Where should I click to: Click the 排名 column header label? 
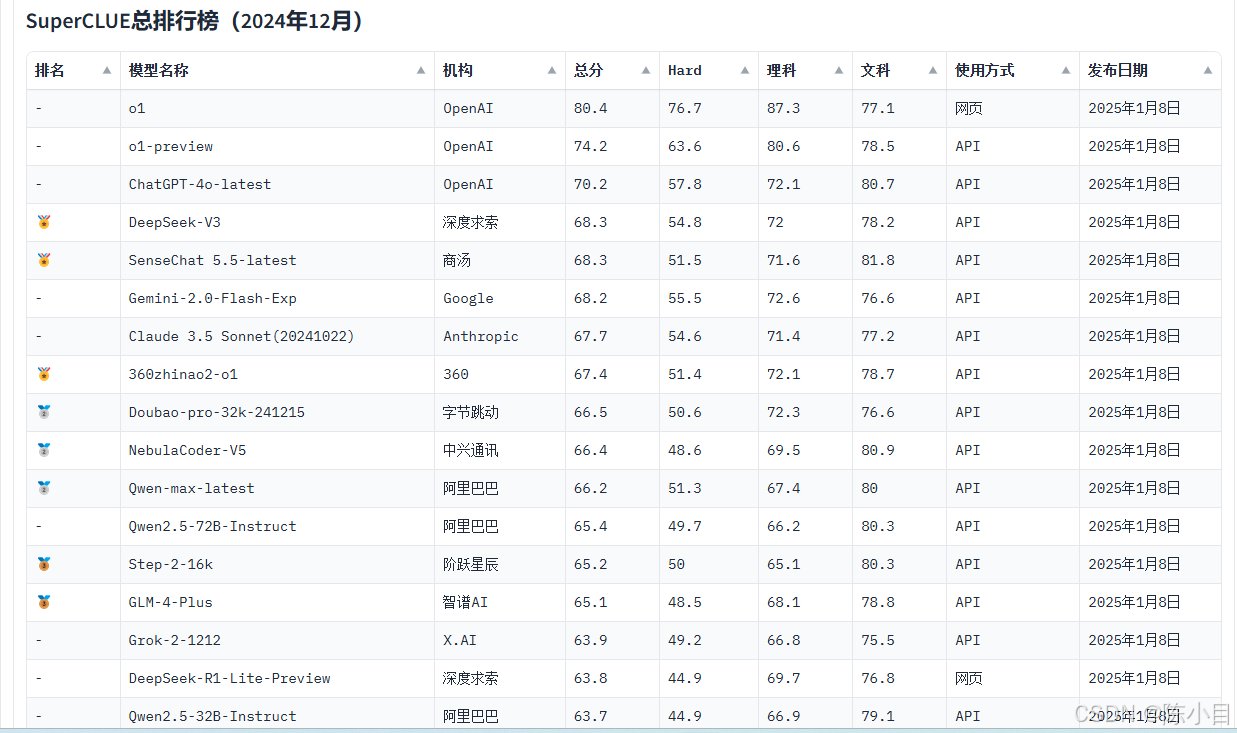coord(50,71)
